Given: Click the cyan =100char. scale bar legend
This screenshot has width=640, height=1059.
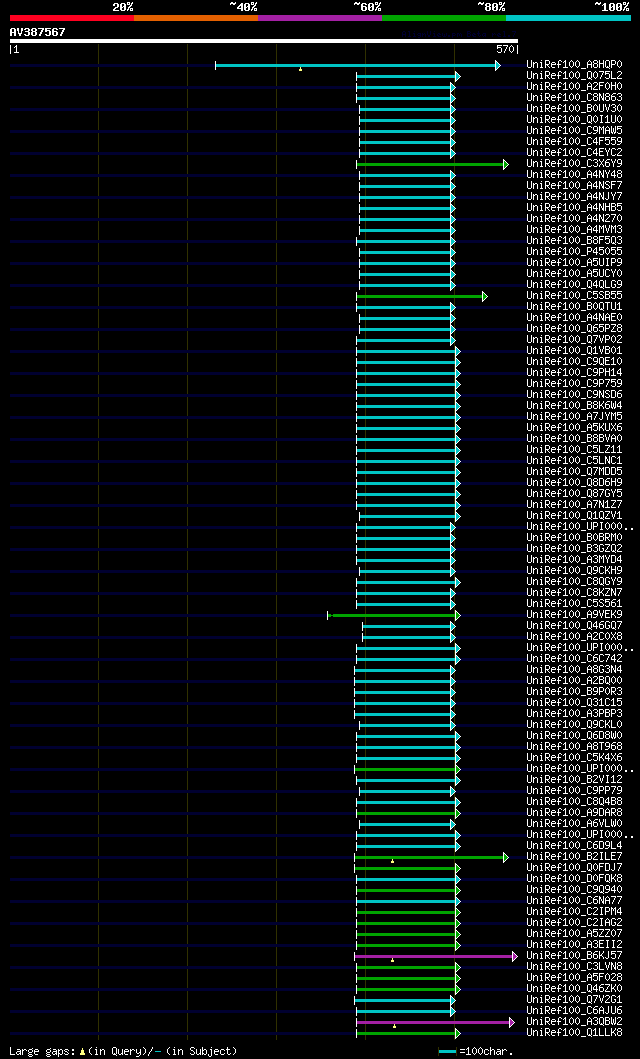Looking at the screenshot, I should coord(448,1052).
